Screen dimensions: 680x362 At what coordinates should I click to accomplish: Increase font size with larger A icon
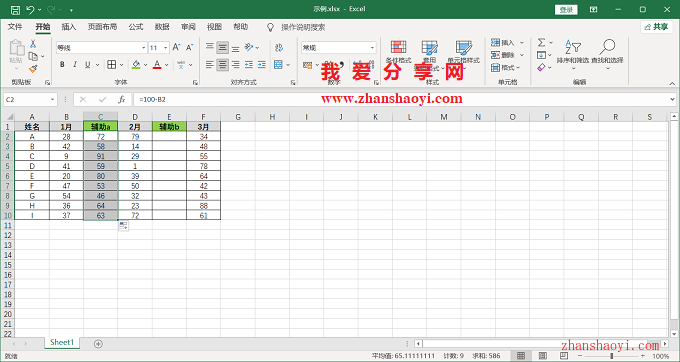pyautogui.click(x=177, y=47)
